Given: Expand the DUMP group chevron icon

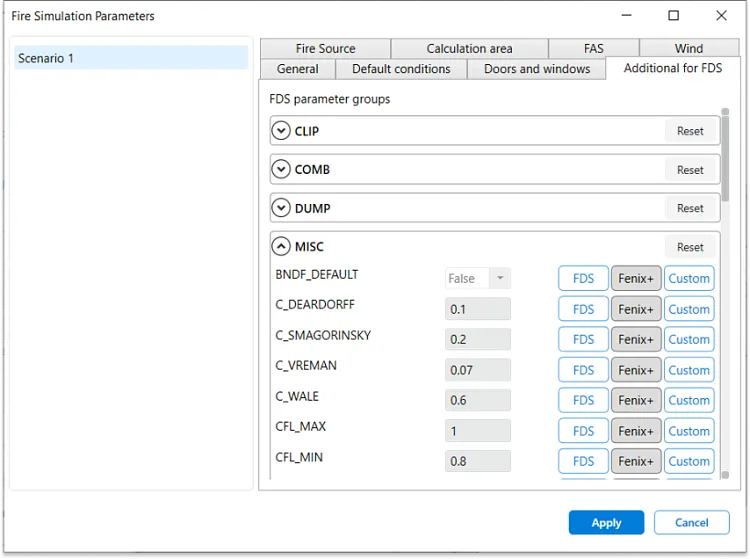Looking at the screenshot, I should [x=281, y=208].
